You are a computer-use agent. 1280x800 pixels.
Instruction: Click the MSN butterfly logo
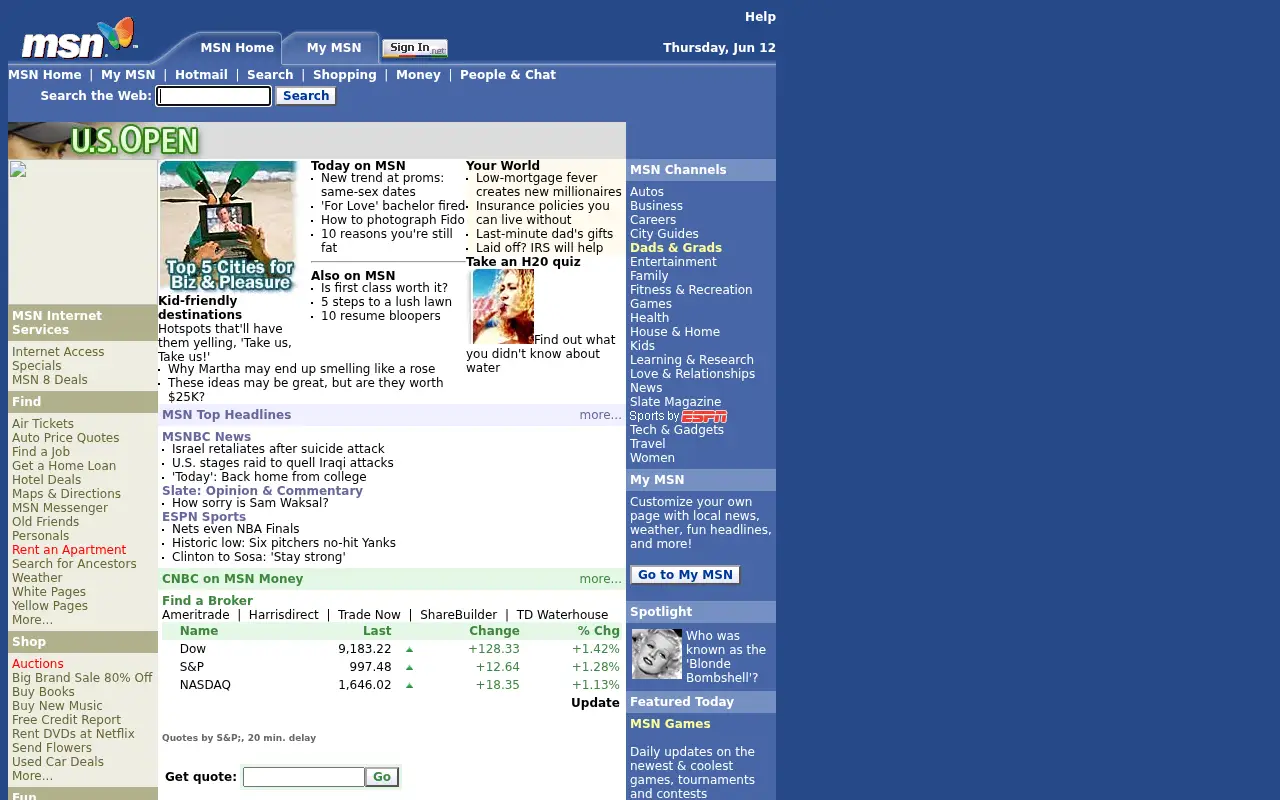pyautogui.click(x=79, y=38)
